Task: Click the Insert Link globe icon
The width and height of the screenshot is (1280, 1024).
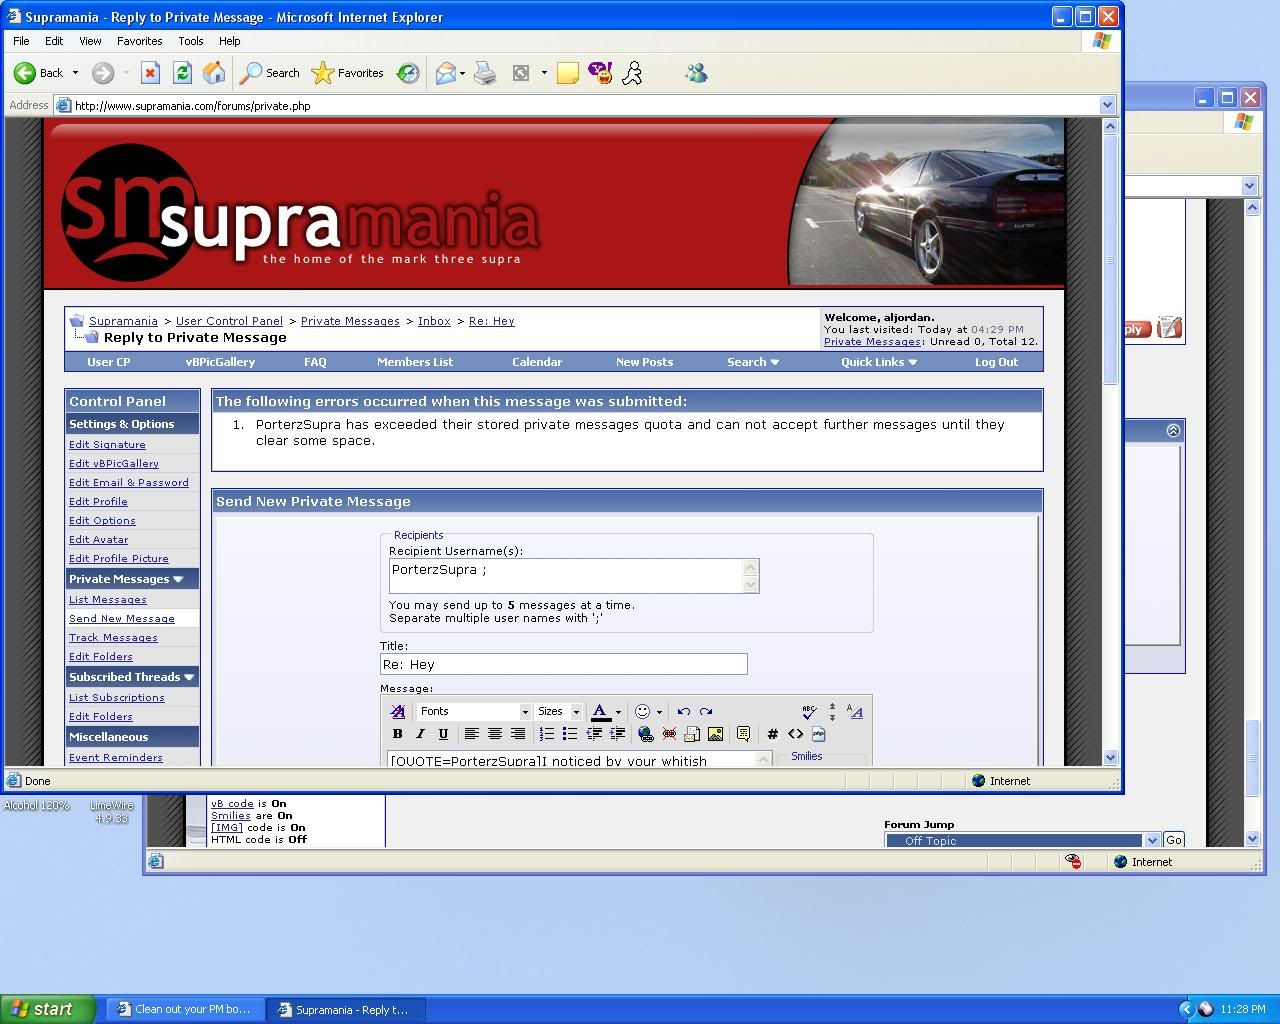Action: pyautogui.click(x=645, y=734)
